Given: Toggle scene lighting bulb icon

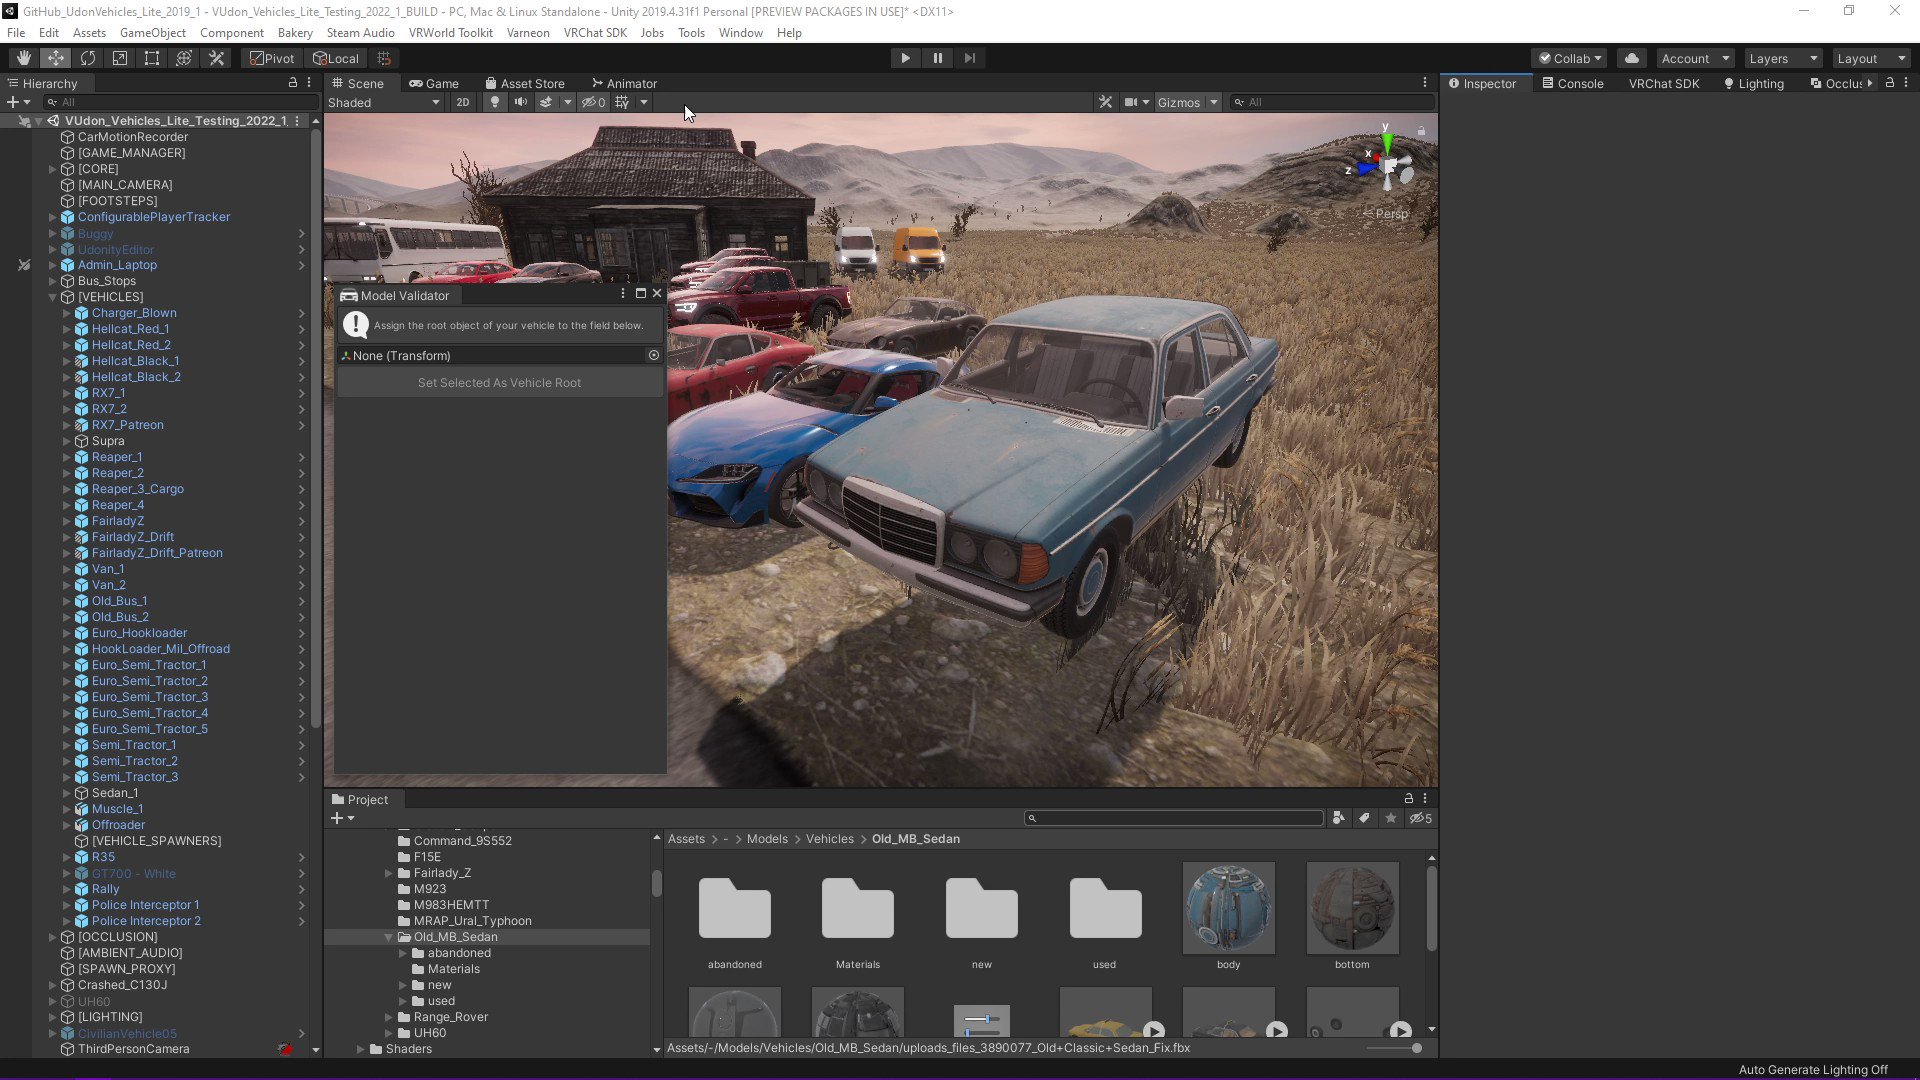Looking at the screenshot, I should [x=494, y=102].
